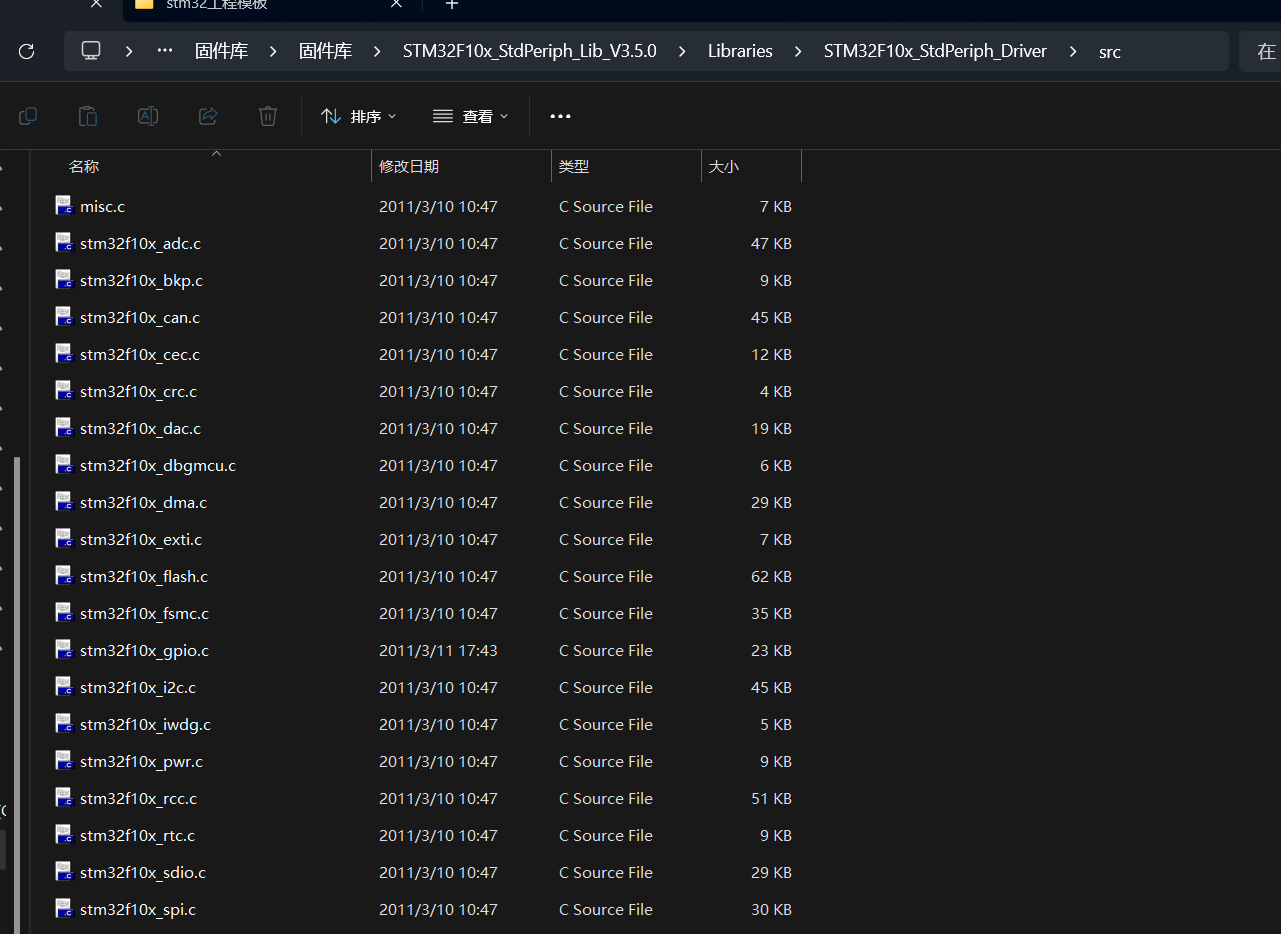Screen dimensions: 1281x934
Task: Open the See more (…) toolbar menu
Action: pos(560,116)
